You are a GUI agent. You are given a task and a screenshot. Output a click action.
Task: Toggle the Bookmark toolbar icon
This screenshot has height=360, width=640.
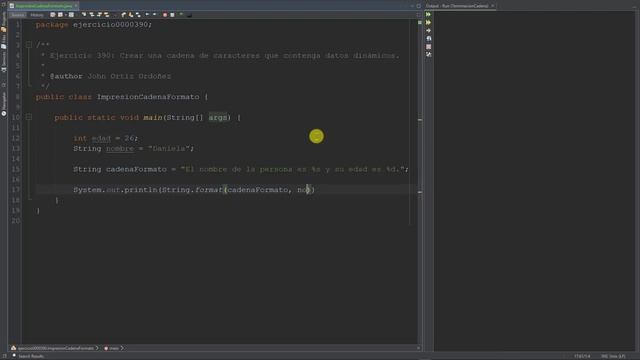click(x=138, y=15)
